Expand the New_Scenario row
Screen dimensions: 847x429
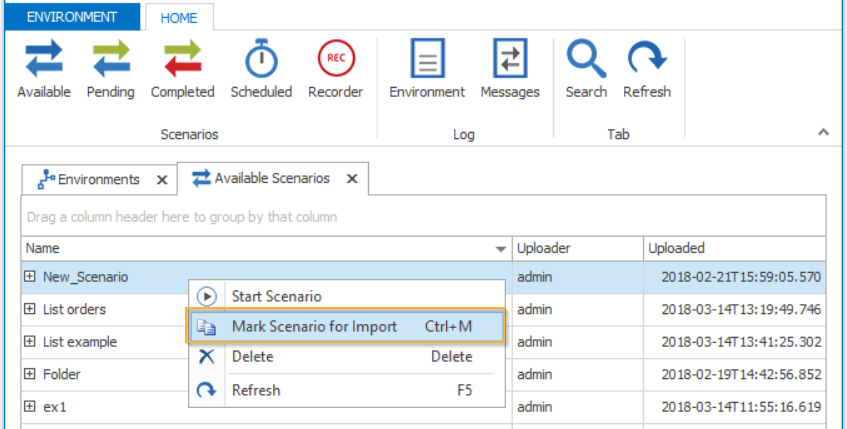click(x=30, y=278)
